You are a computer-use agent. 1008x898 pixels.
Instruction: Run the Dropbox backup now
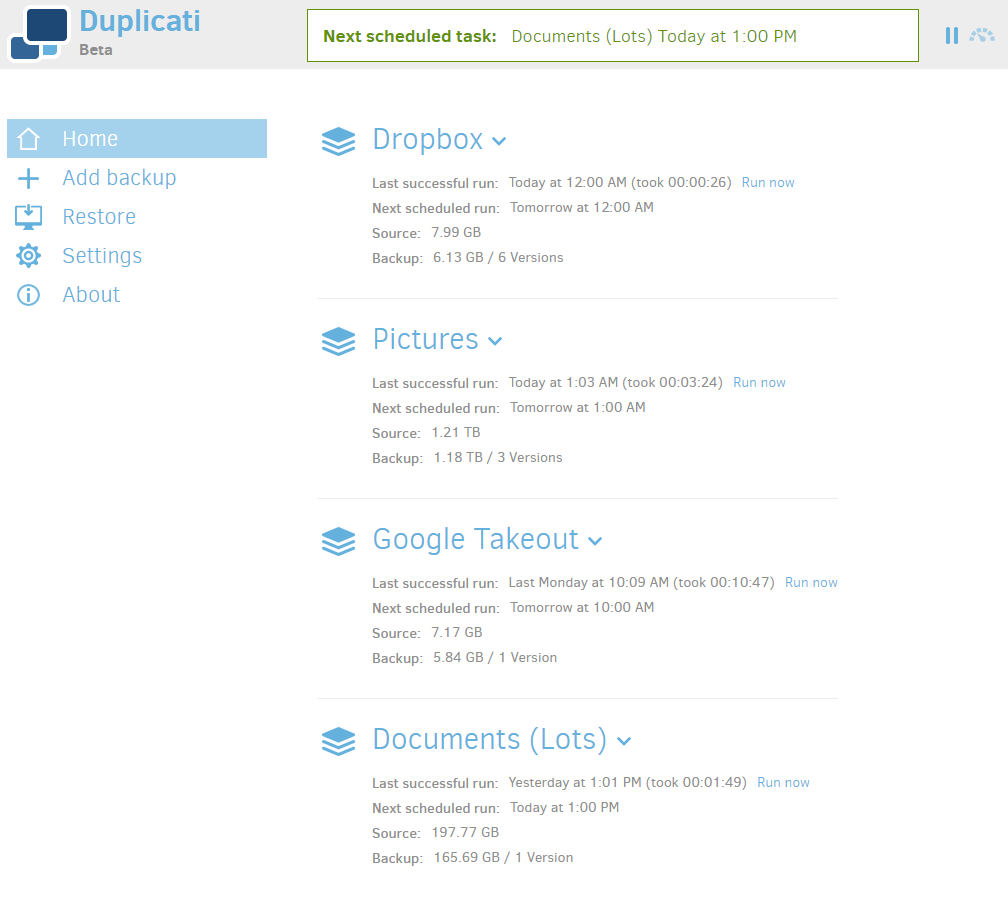[768, 183]
